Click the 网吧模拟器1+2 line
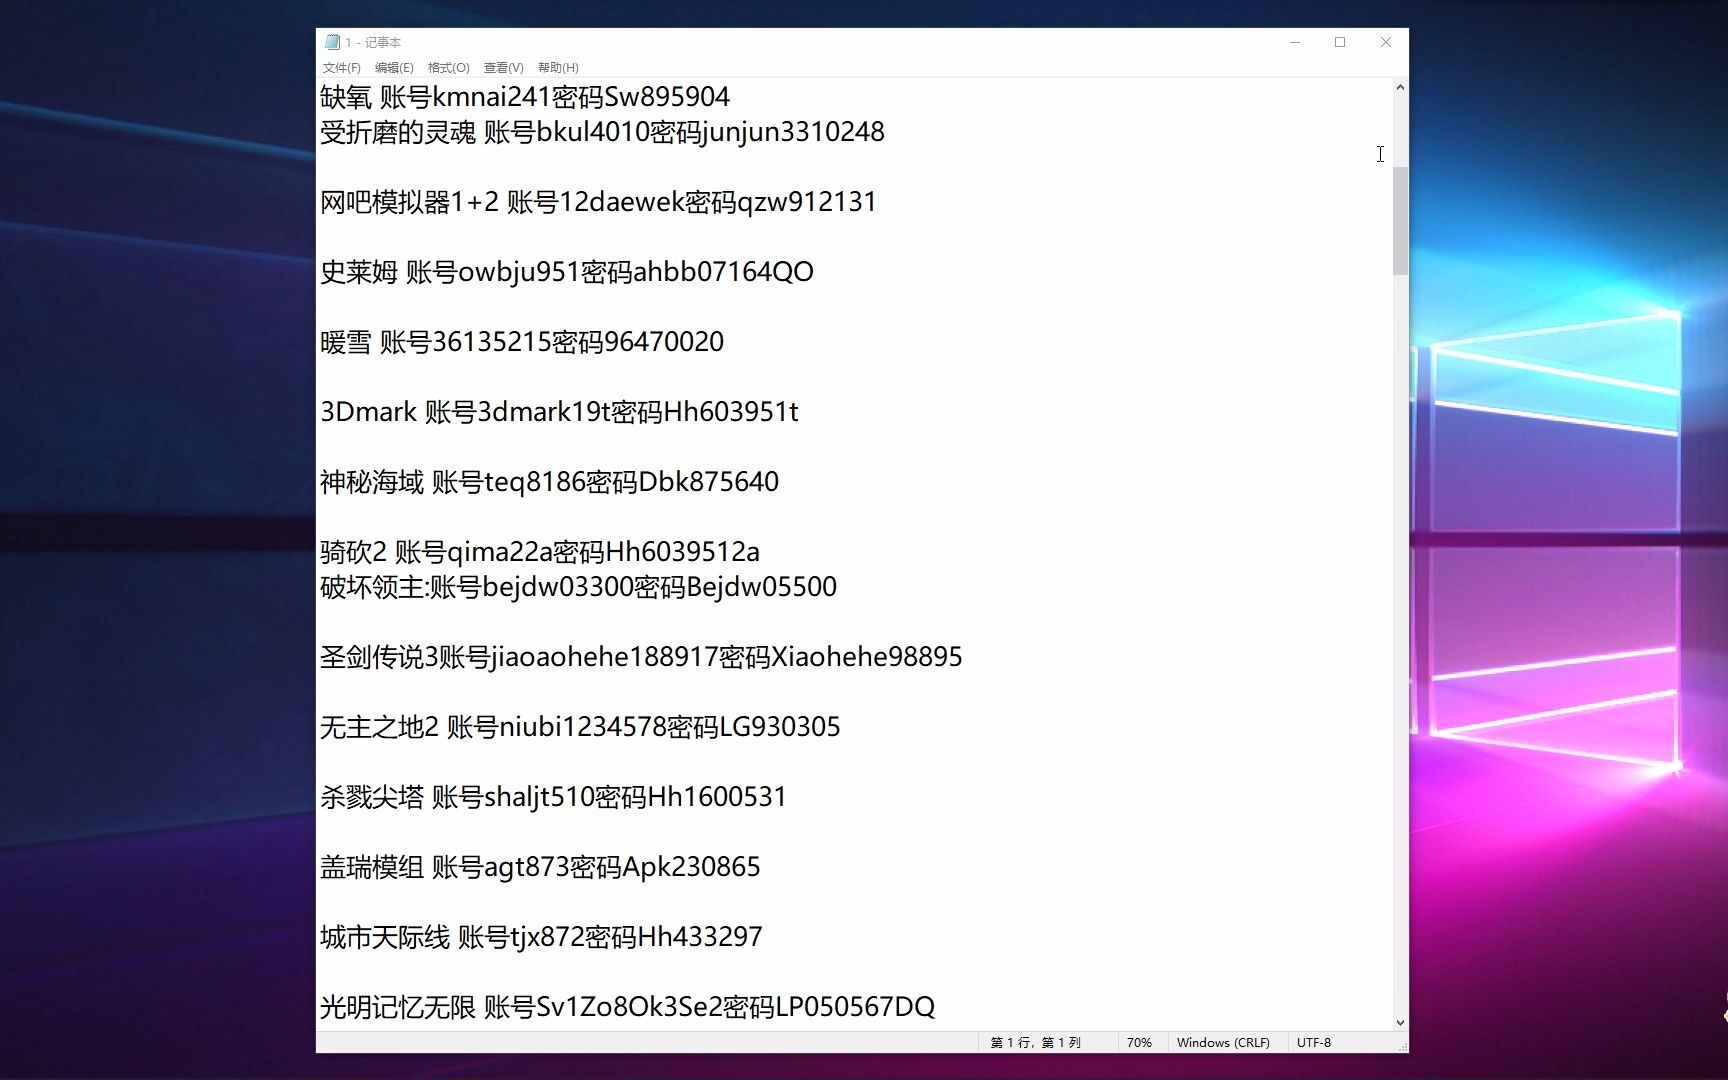This screenshot has height=1080, width=1728. (598, 202)
